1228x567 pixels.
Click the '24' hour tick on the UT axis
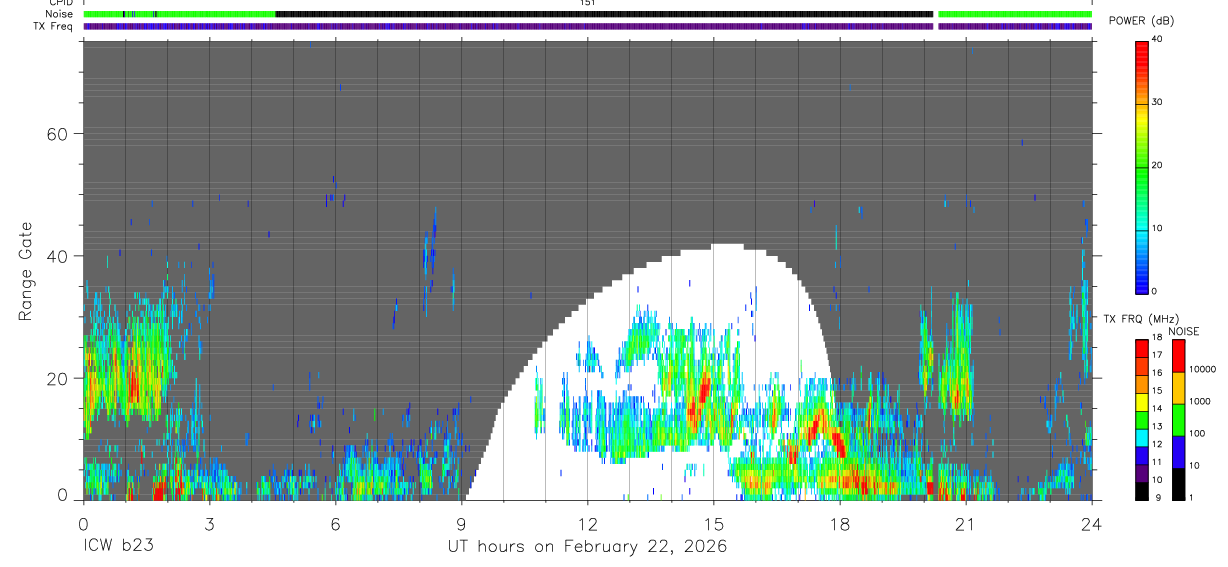pos(1091,523)
